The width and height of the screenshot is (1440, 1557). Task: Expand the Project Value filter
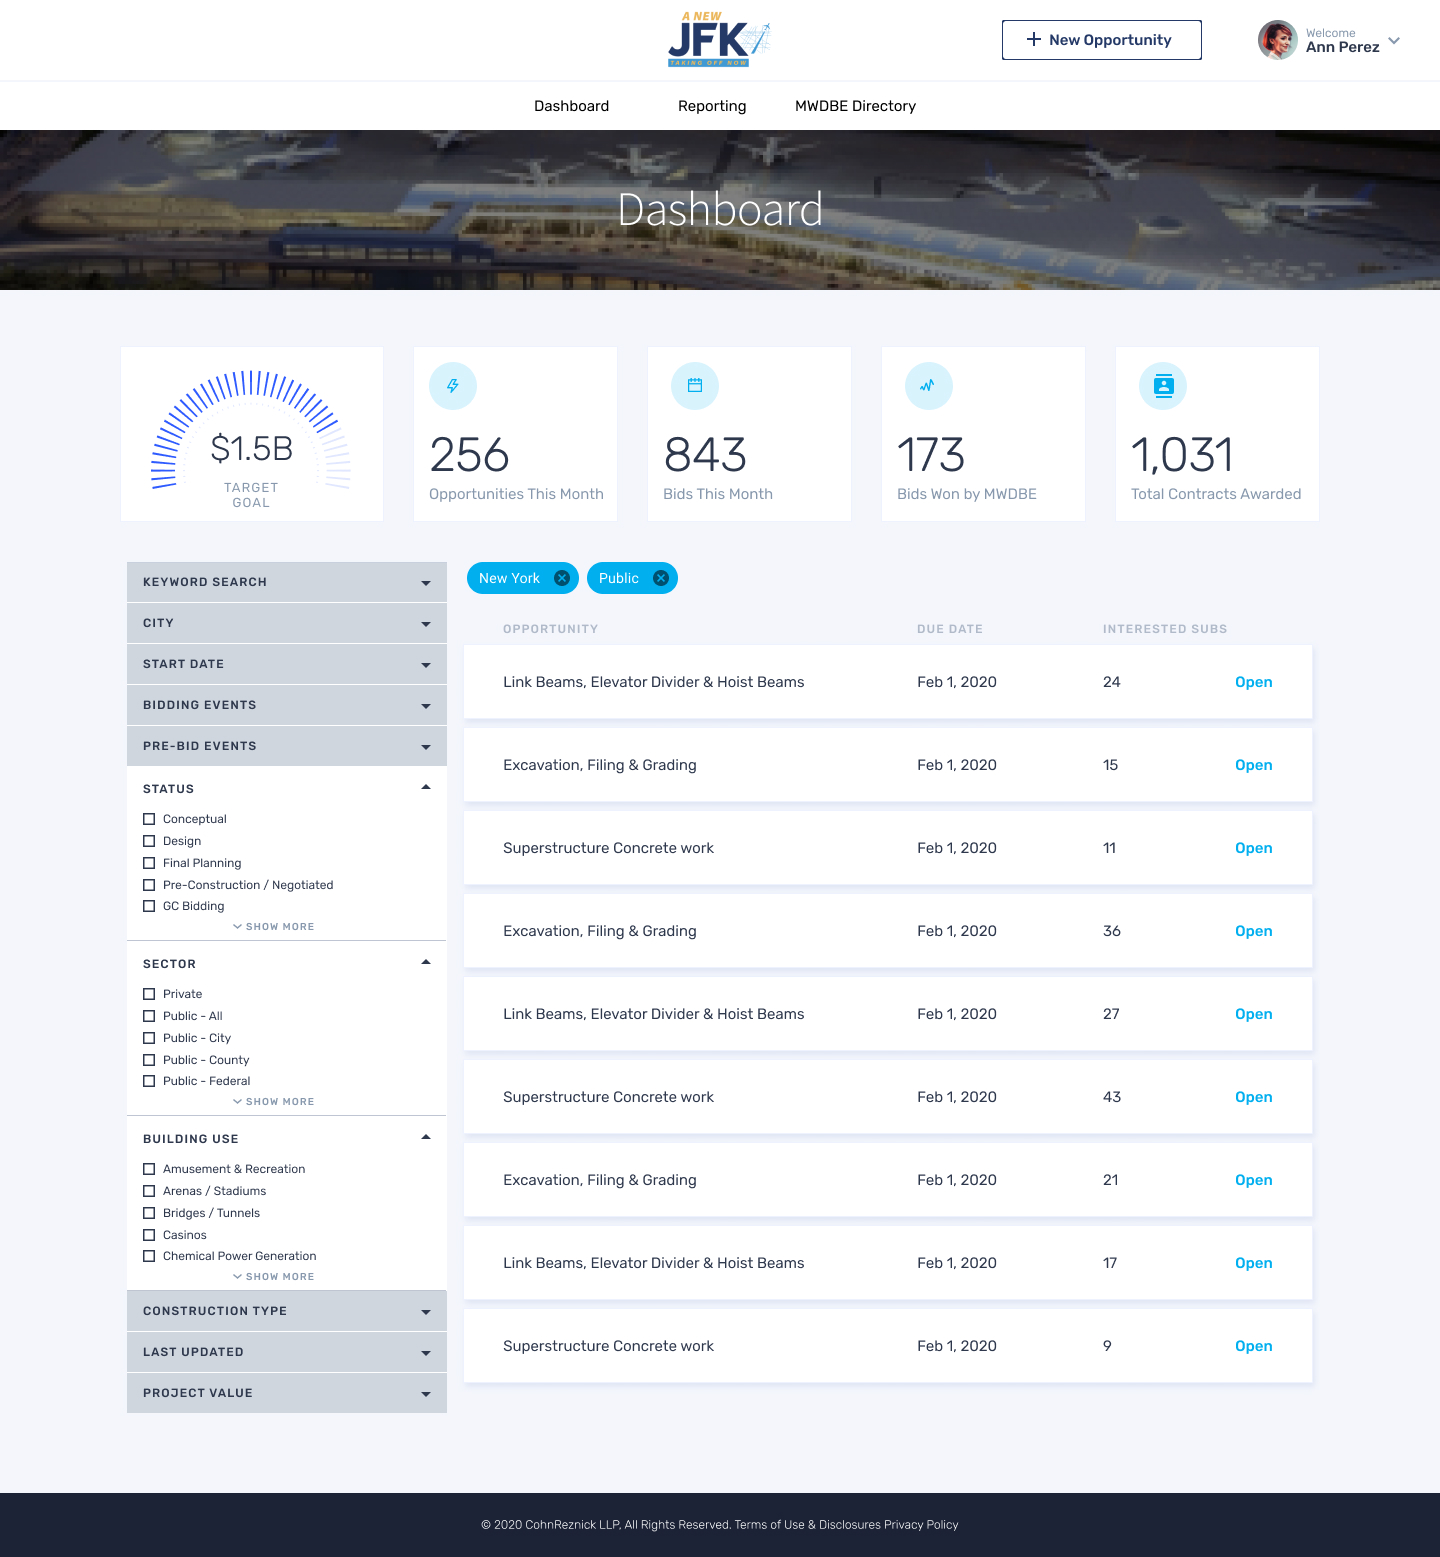click(287, 1393)
